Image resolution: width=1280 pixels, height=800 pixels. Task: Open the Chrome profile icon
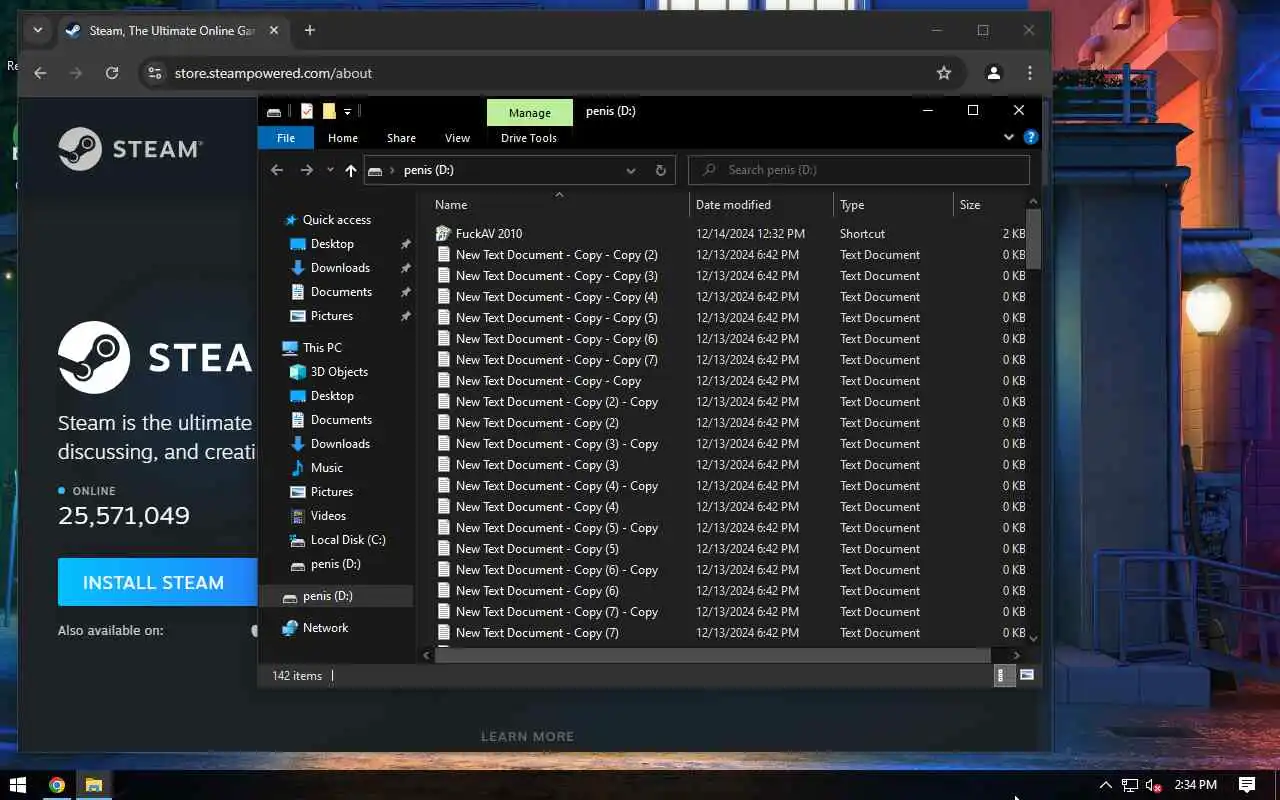[x=993, y=73]
